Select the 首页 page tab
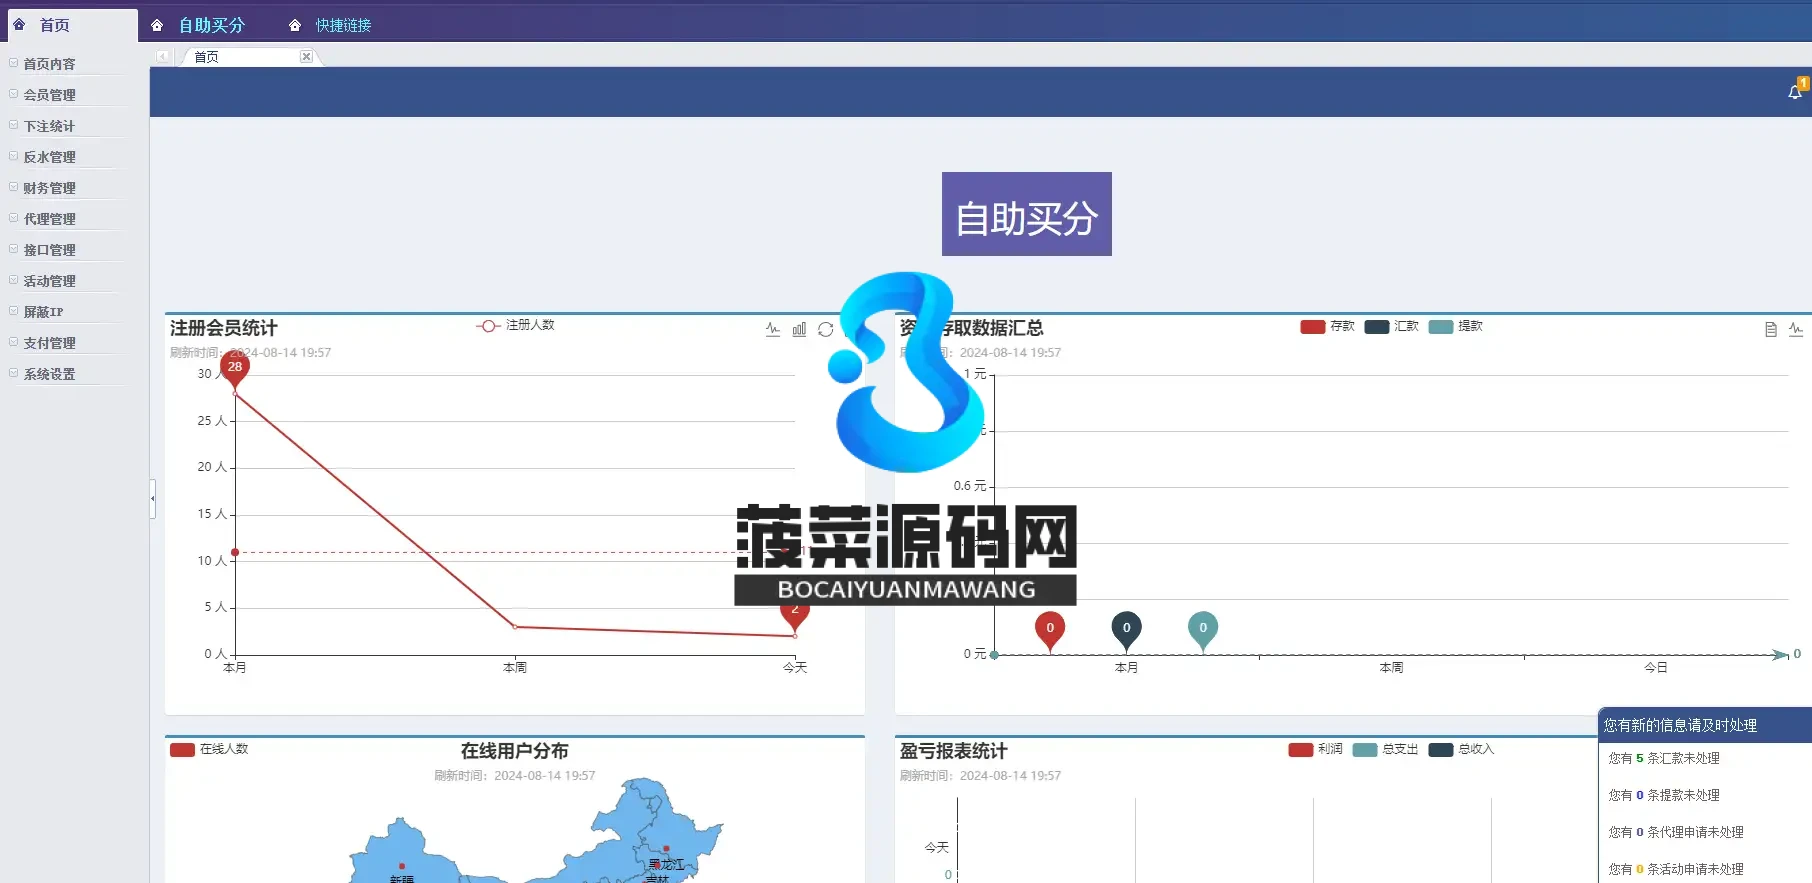Screen dimensions: 1812x883 [250, 57]
